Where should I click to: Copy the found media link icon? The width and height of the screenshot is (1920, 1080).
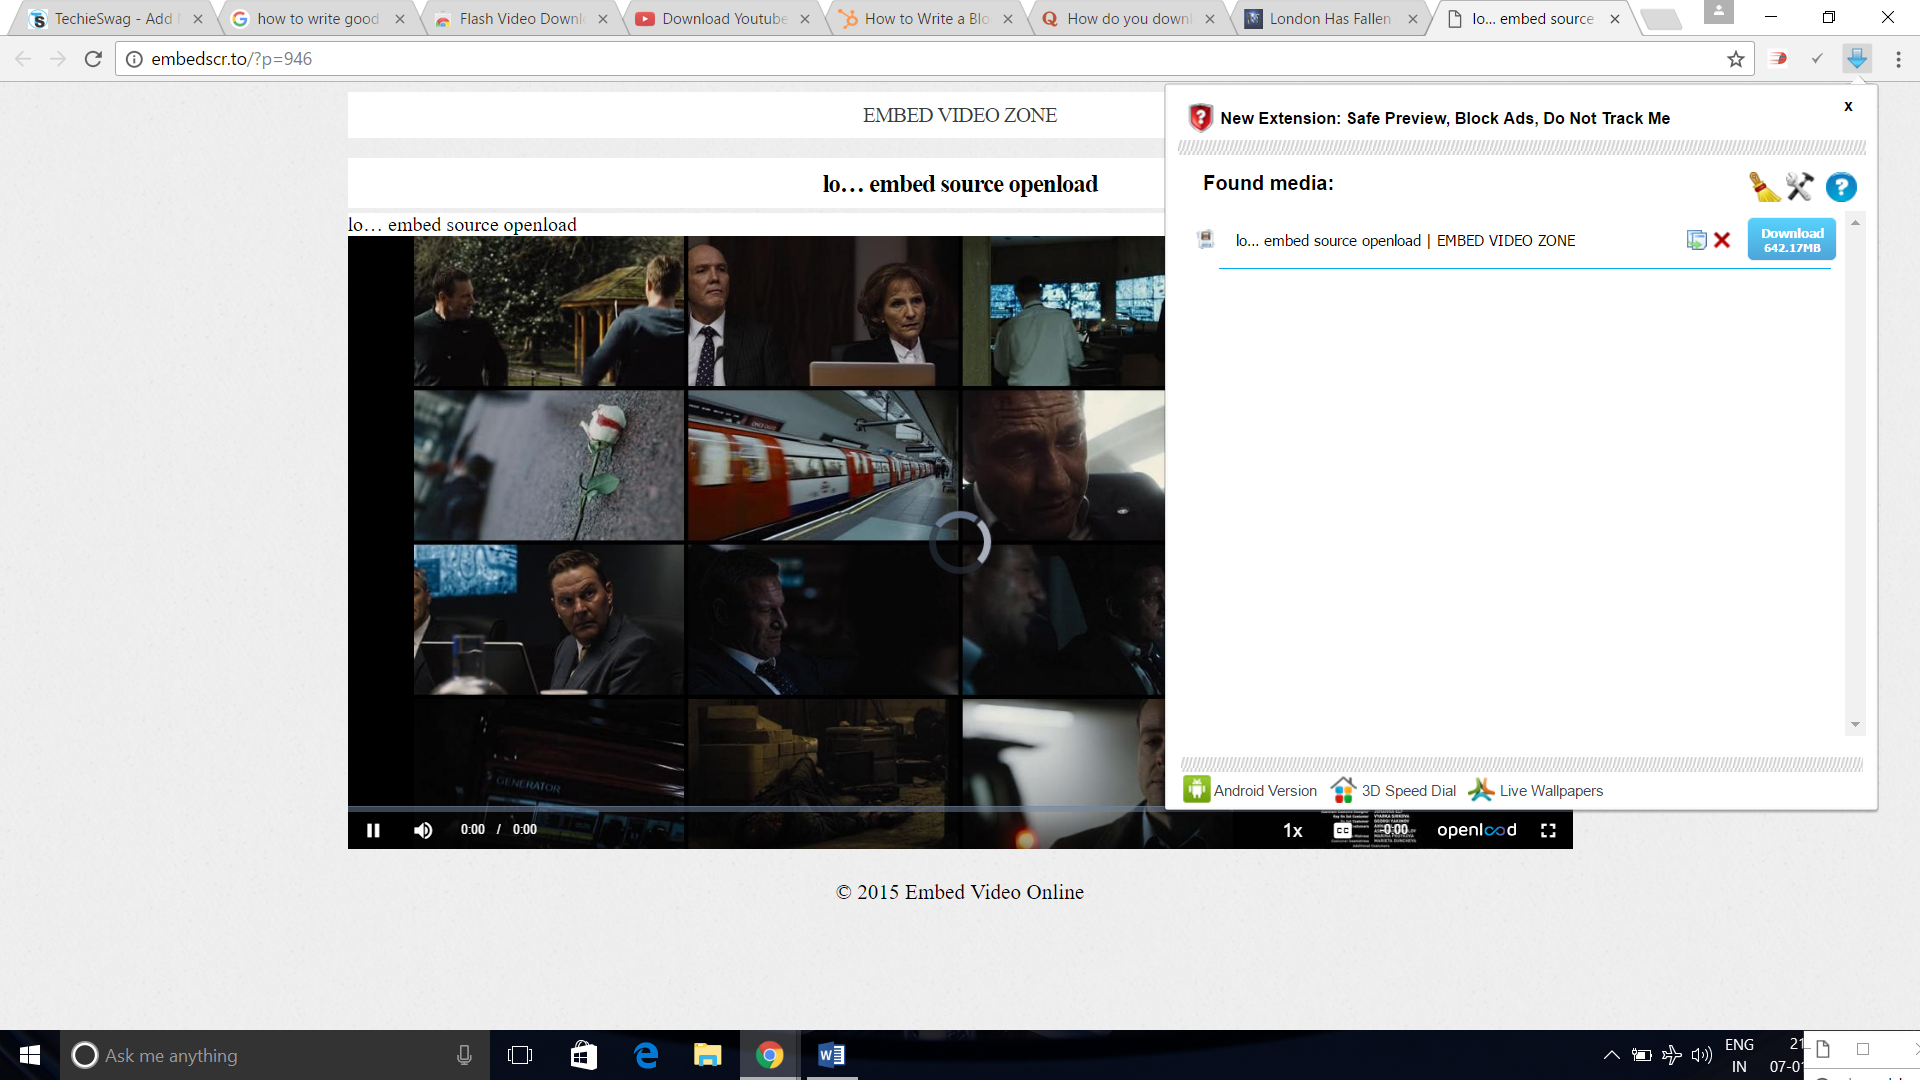1696,240
